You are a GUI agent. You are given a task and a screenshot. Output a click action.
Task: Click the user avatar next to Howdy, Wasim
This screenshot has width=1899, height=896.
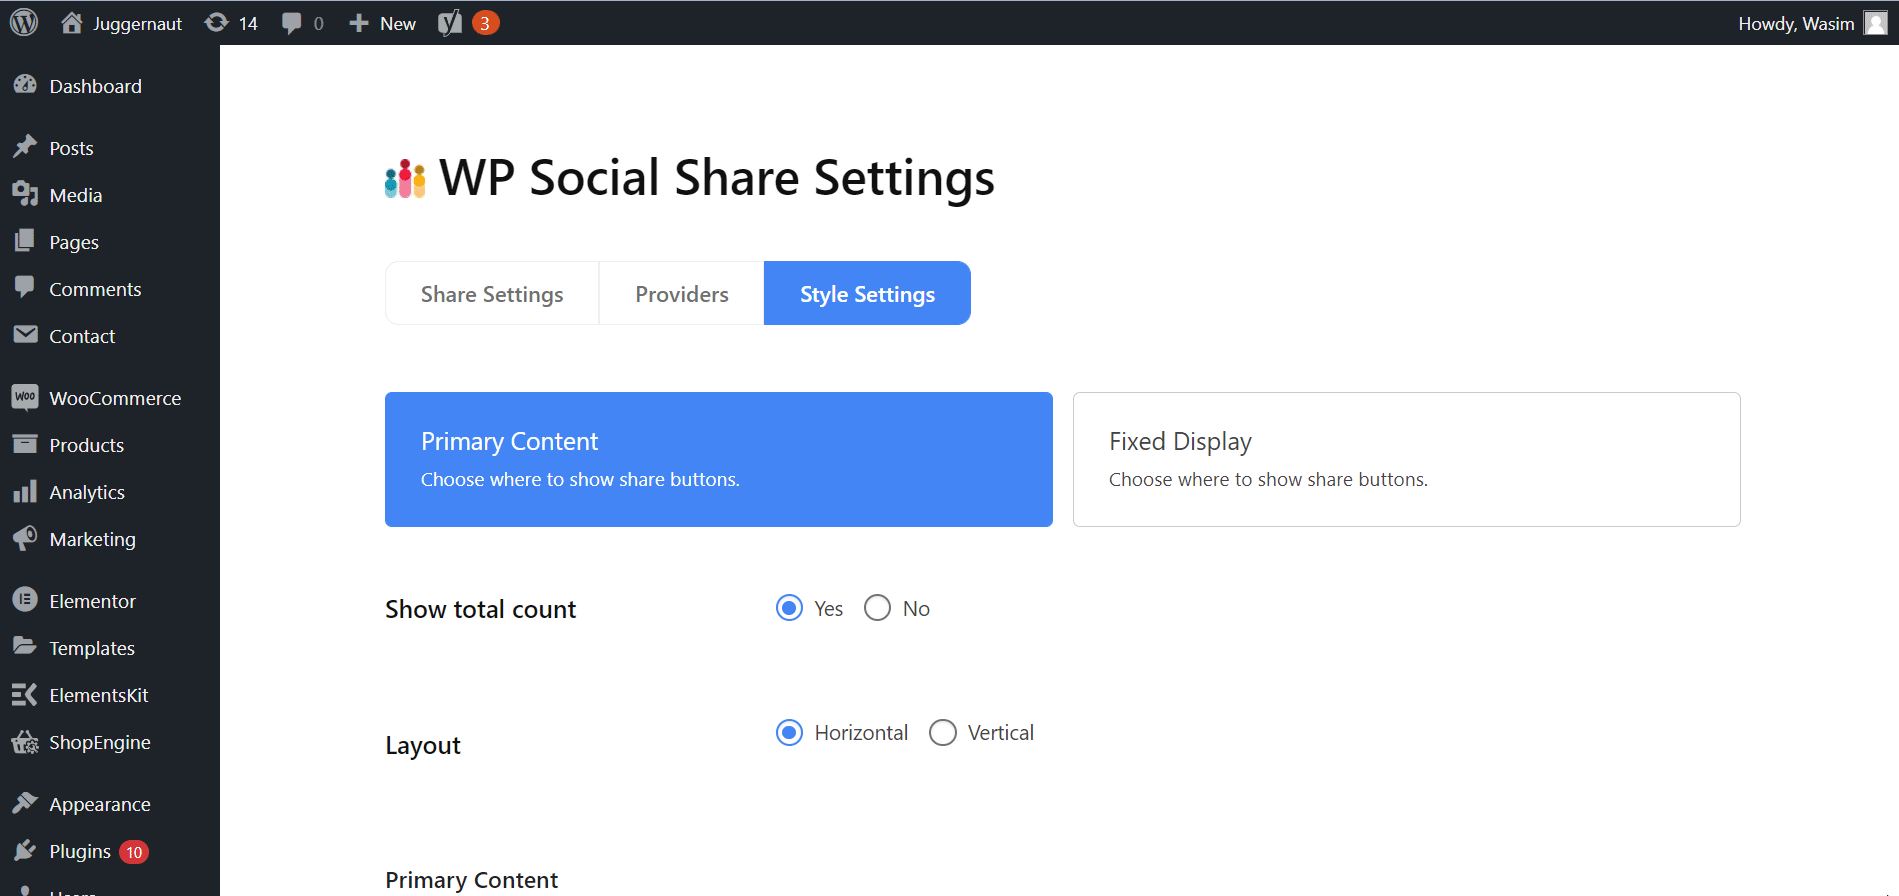[1875, 23]
